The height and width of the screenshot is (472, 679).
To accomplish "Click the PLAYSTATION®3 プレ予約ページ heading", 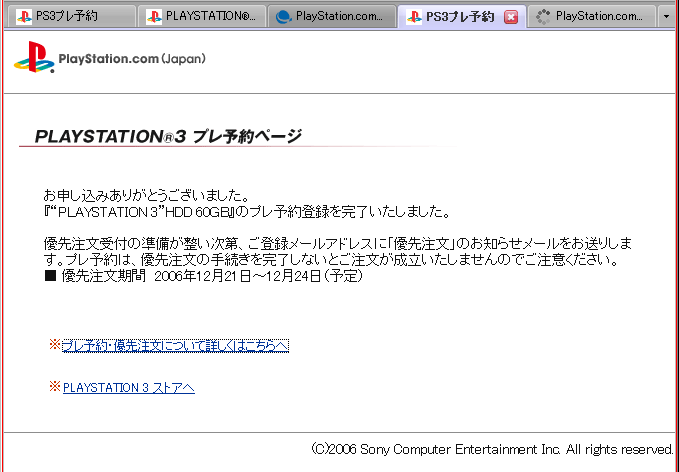I will tap(168, 136).
